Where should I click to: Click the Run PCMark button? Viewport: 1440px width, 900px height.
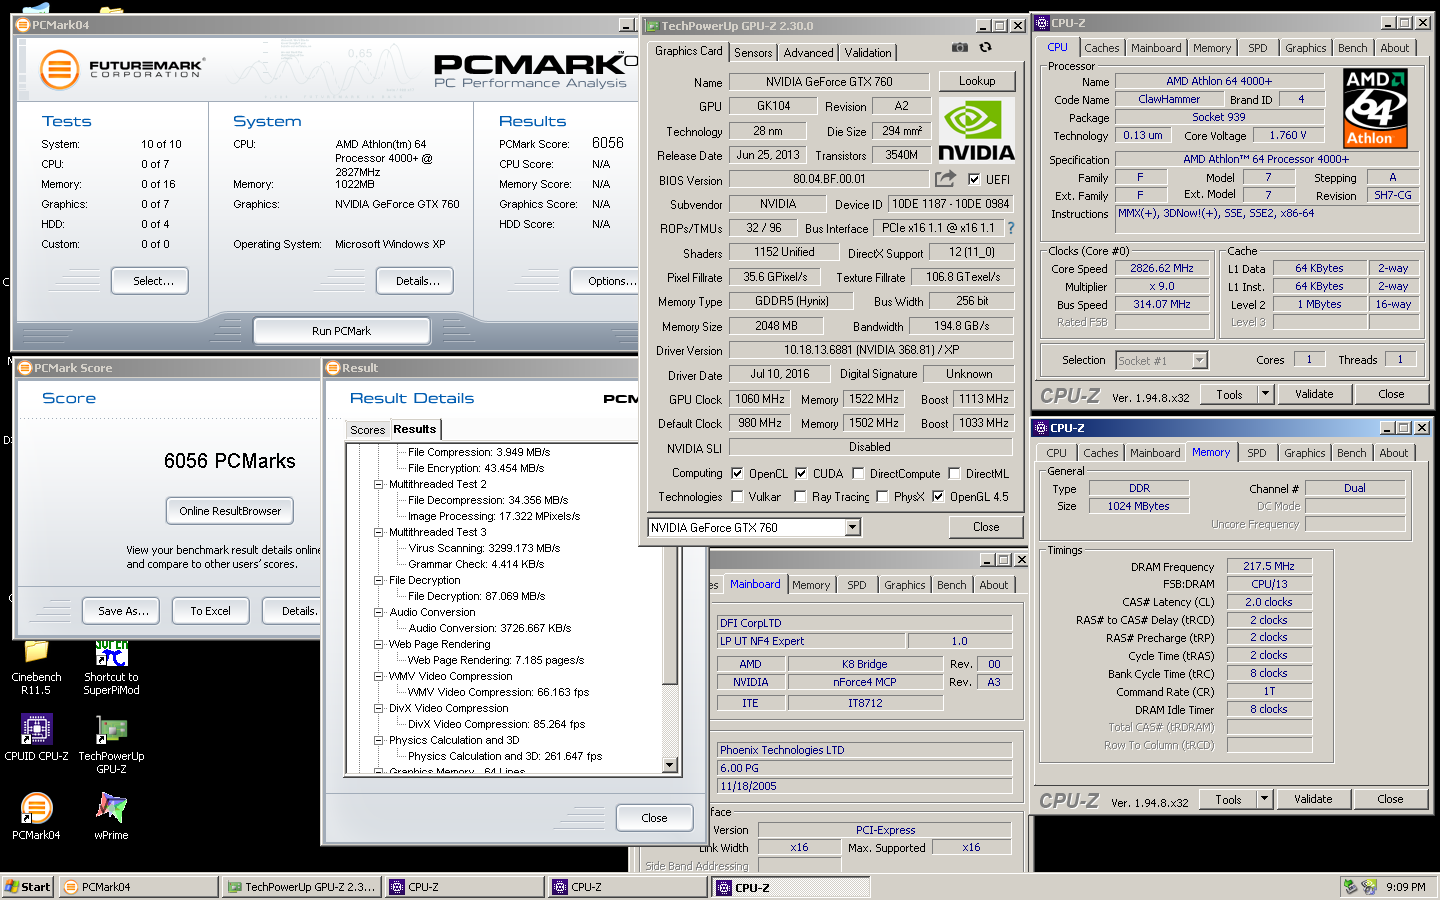click(341, 331)
